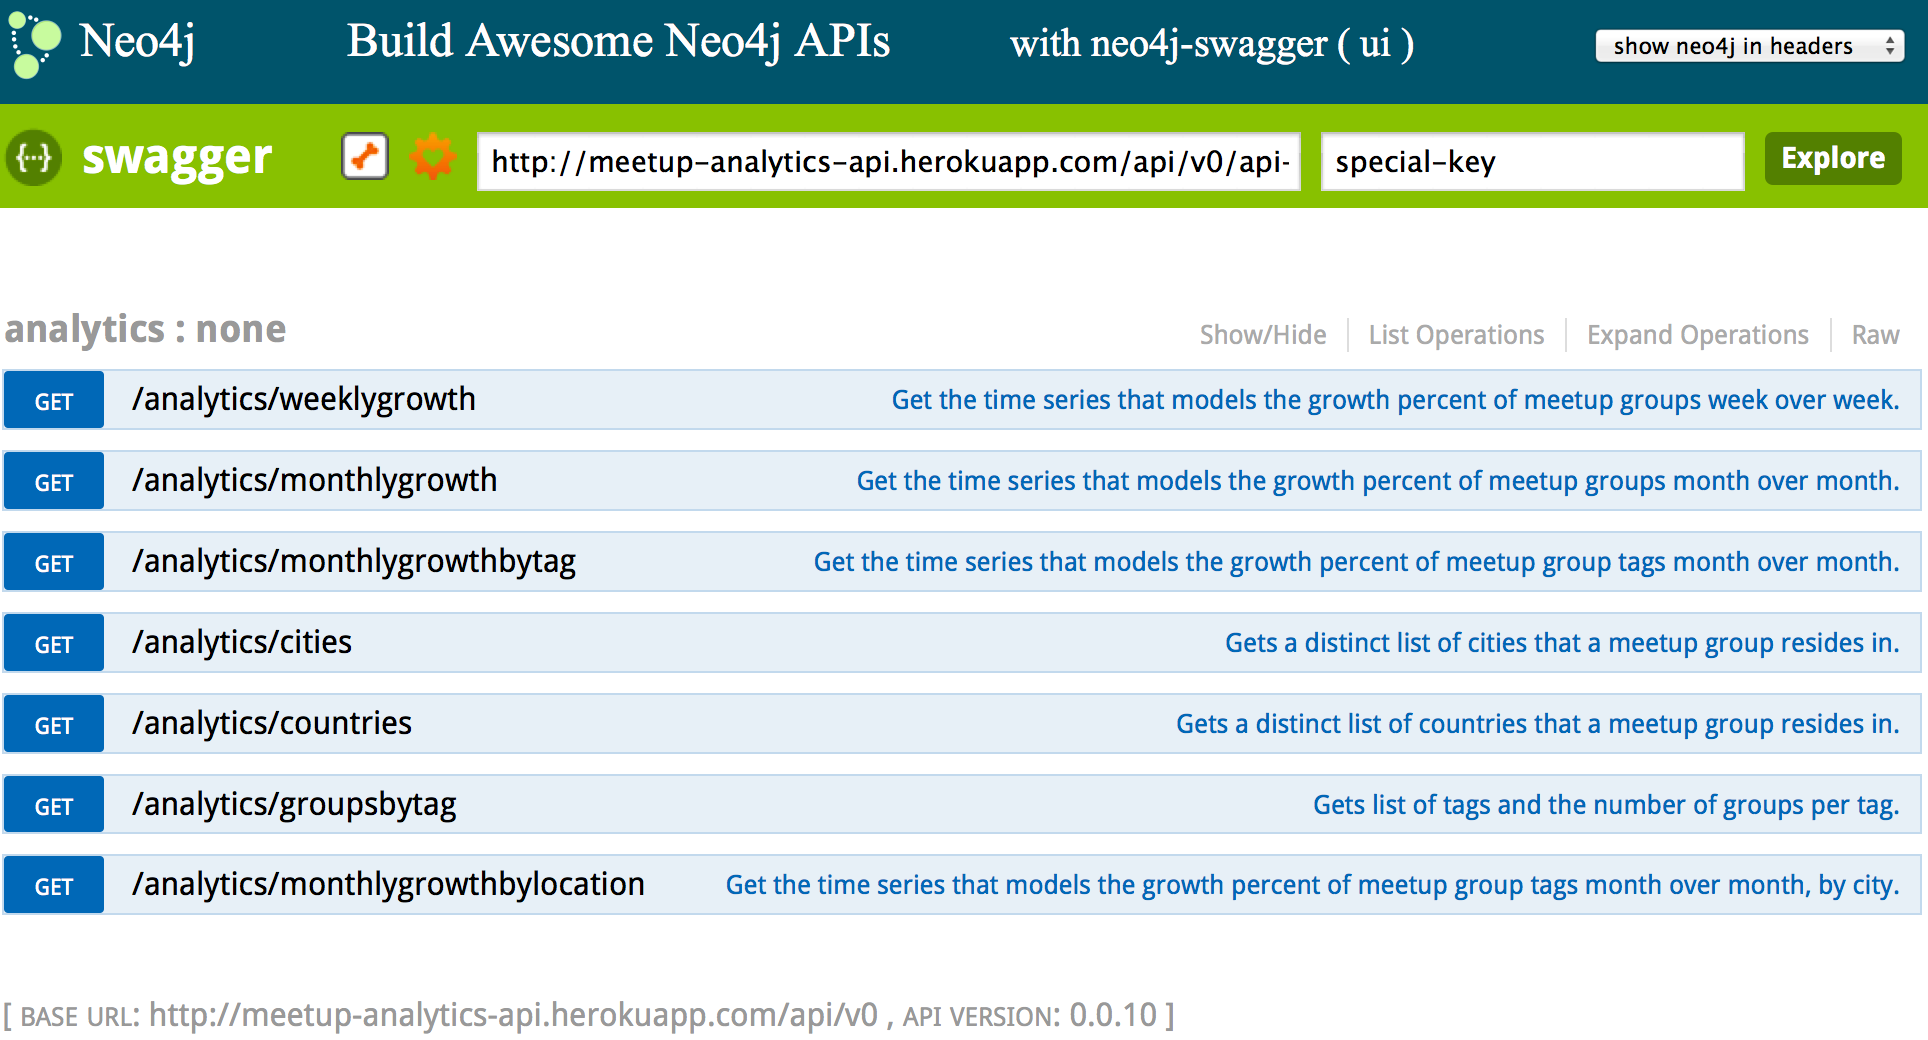Click the 'meetup groups month over month' description
This screenshot has width=1928, height=1040.
(1378, 481)
